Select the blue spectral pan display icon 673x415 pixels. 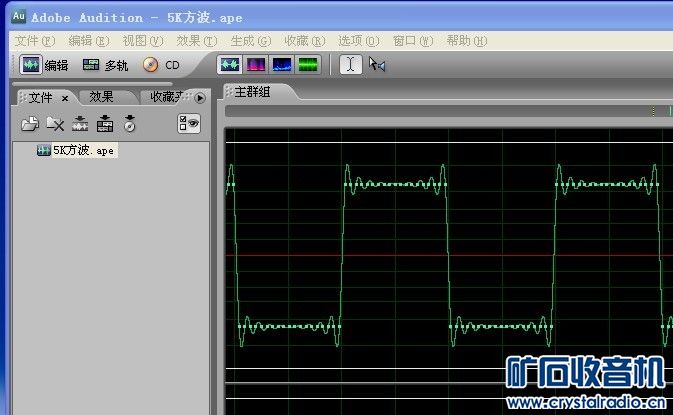(282, 65)
